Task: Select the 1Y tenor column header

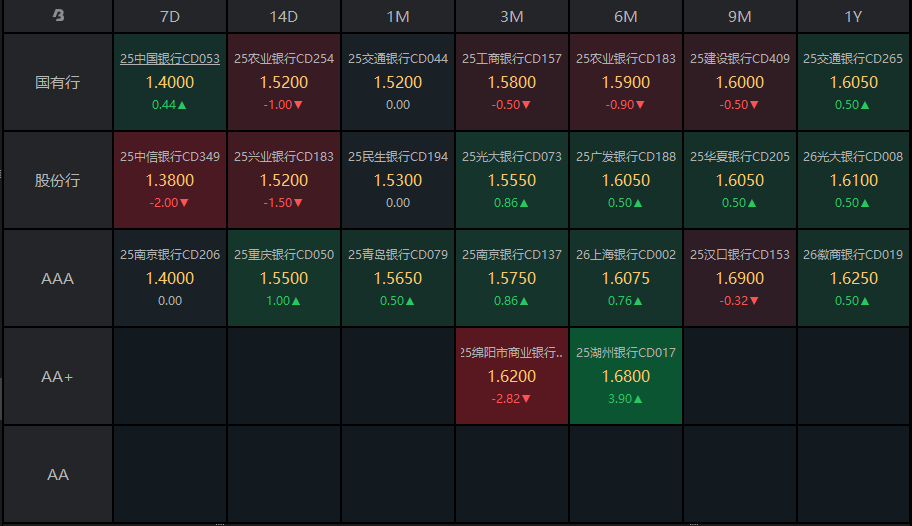Action: [853, 16]
